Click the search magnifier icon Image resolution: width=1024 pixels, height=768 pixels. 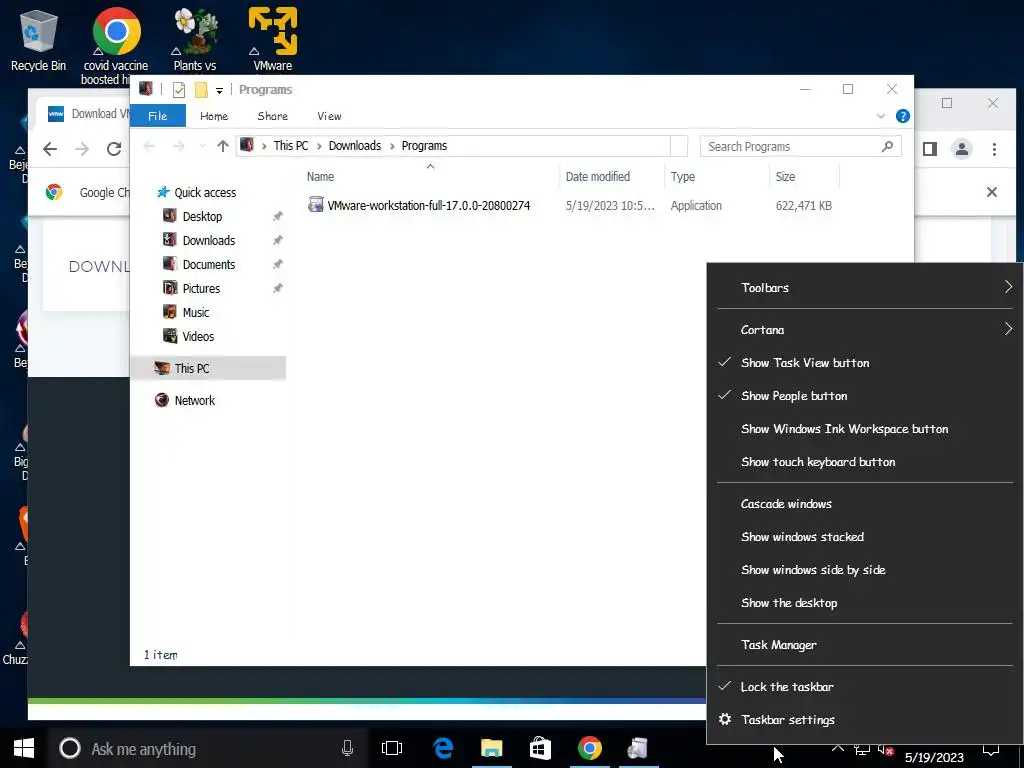pos(887,146)
